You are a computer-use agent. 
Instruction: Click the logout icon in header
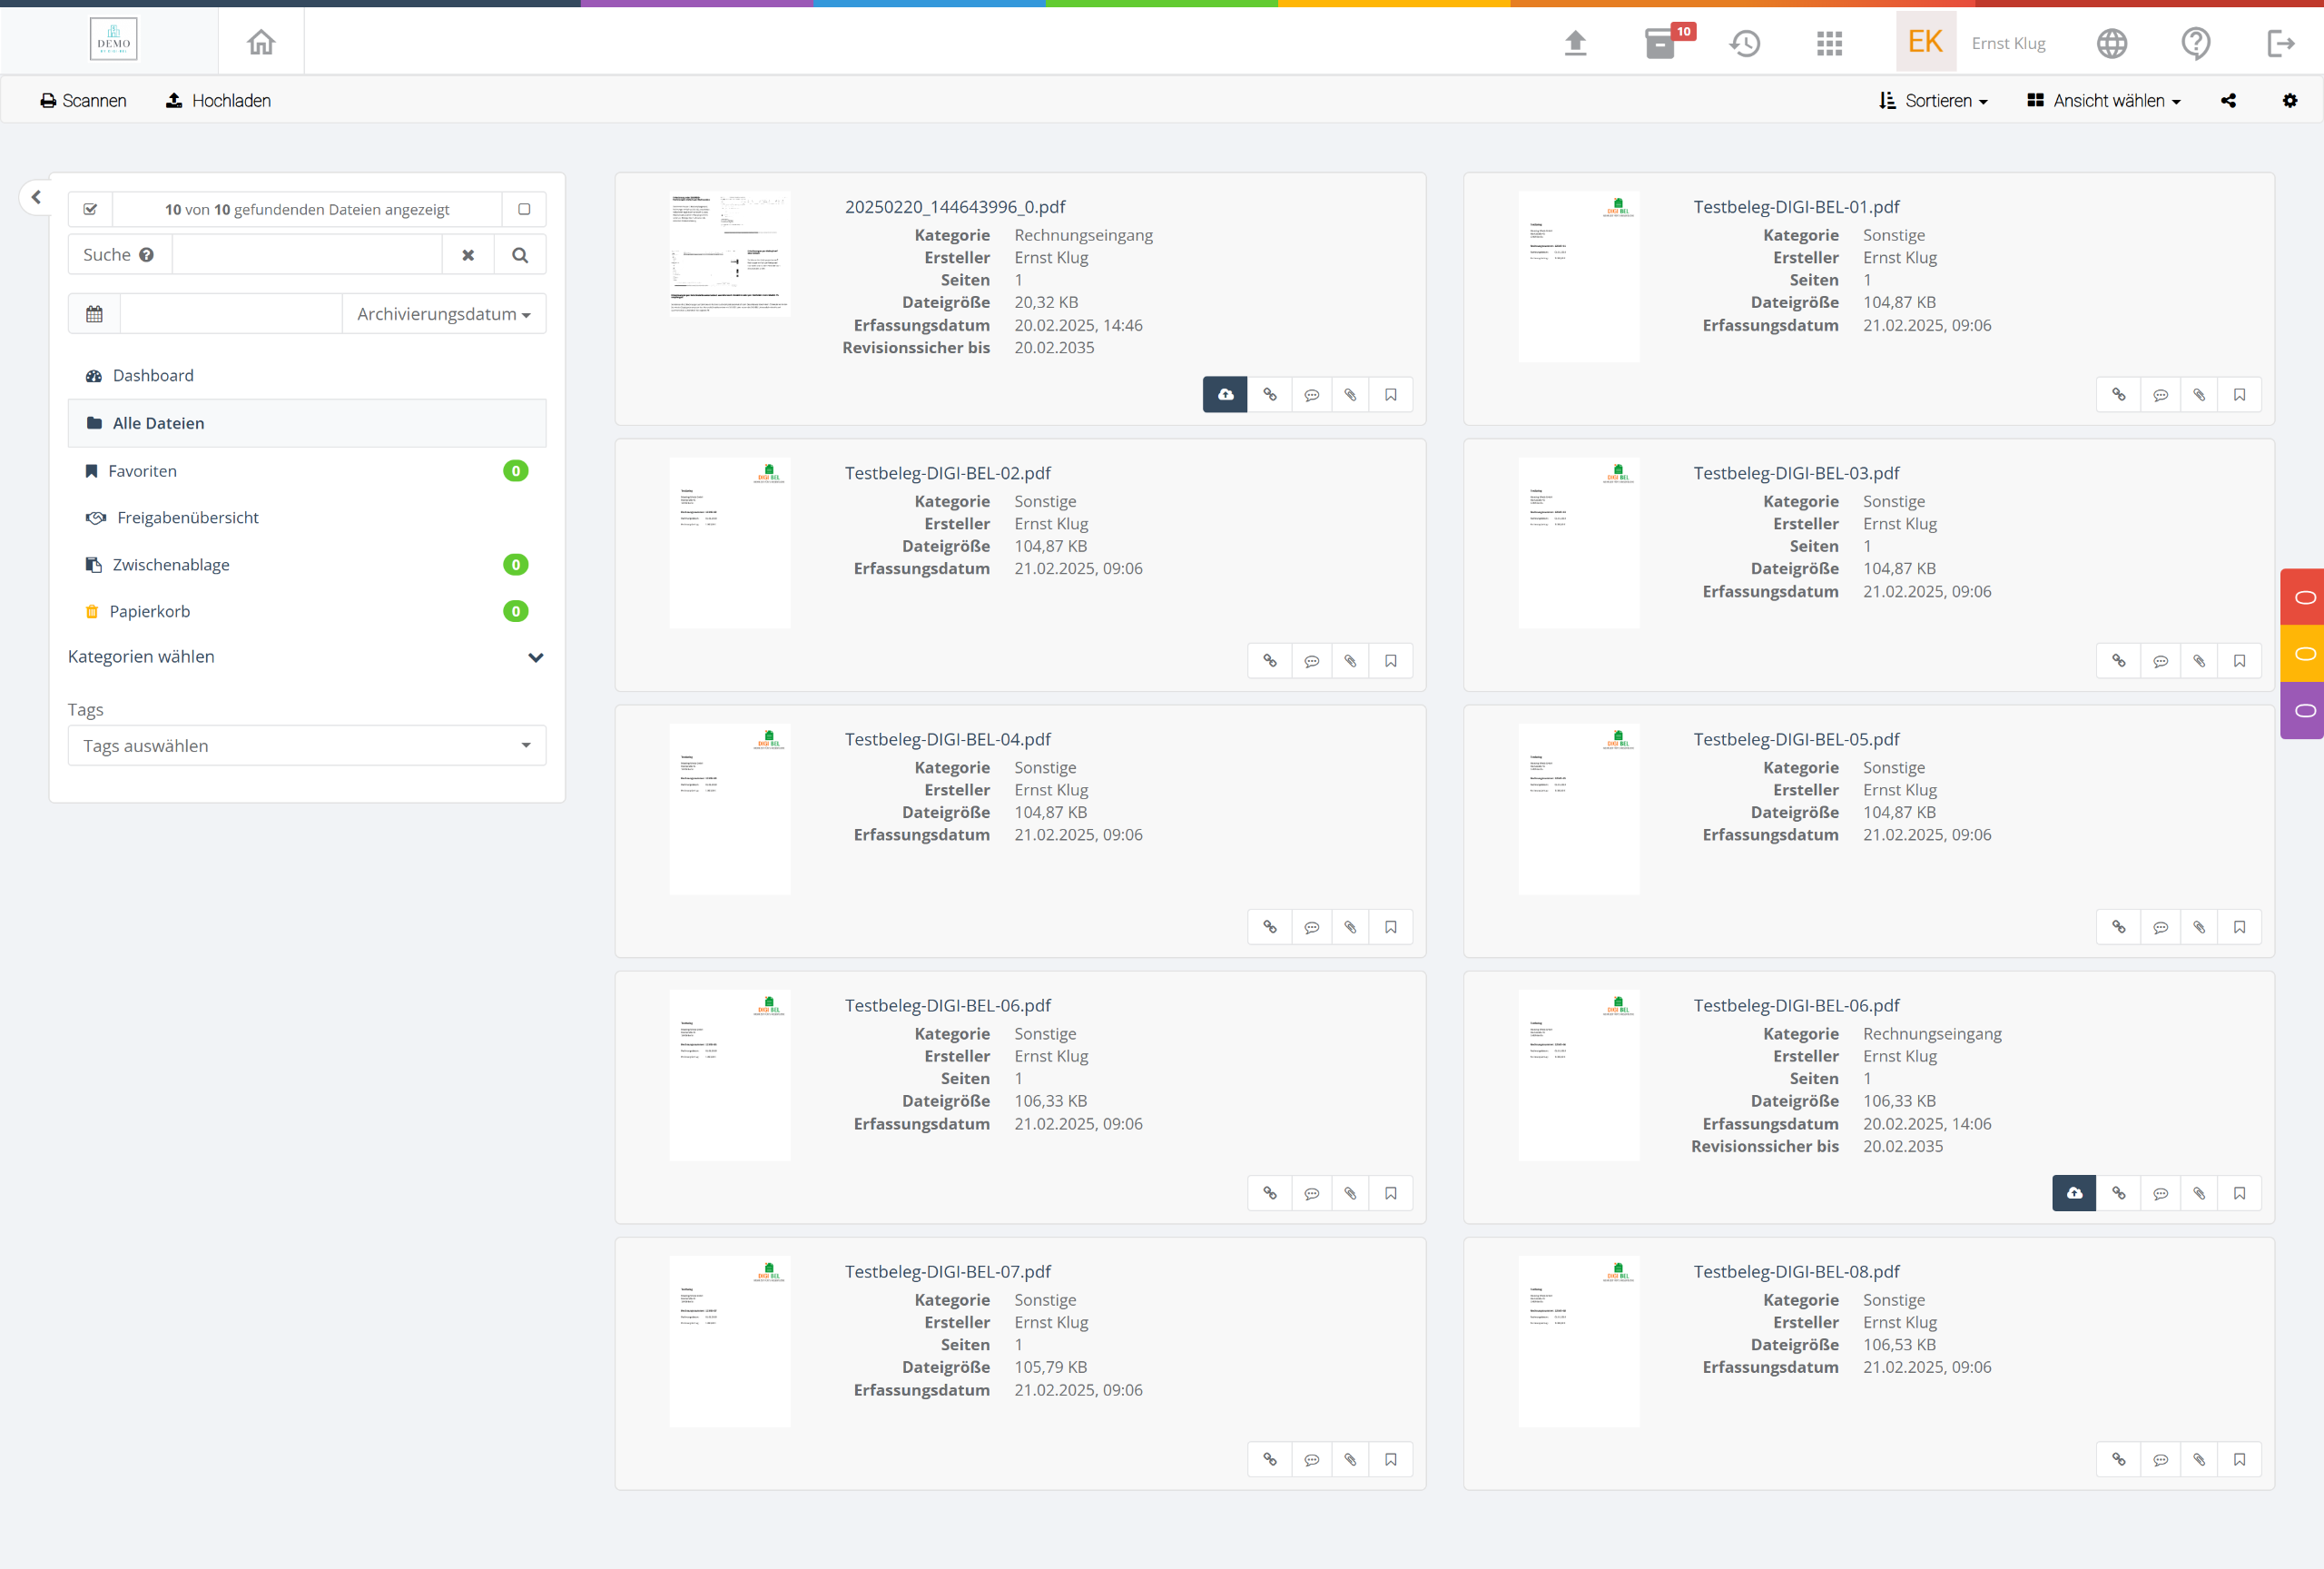[2280, 43]
